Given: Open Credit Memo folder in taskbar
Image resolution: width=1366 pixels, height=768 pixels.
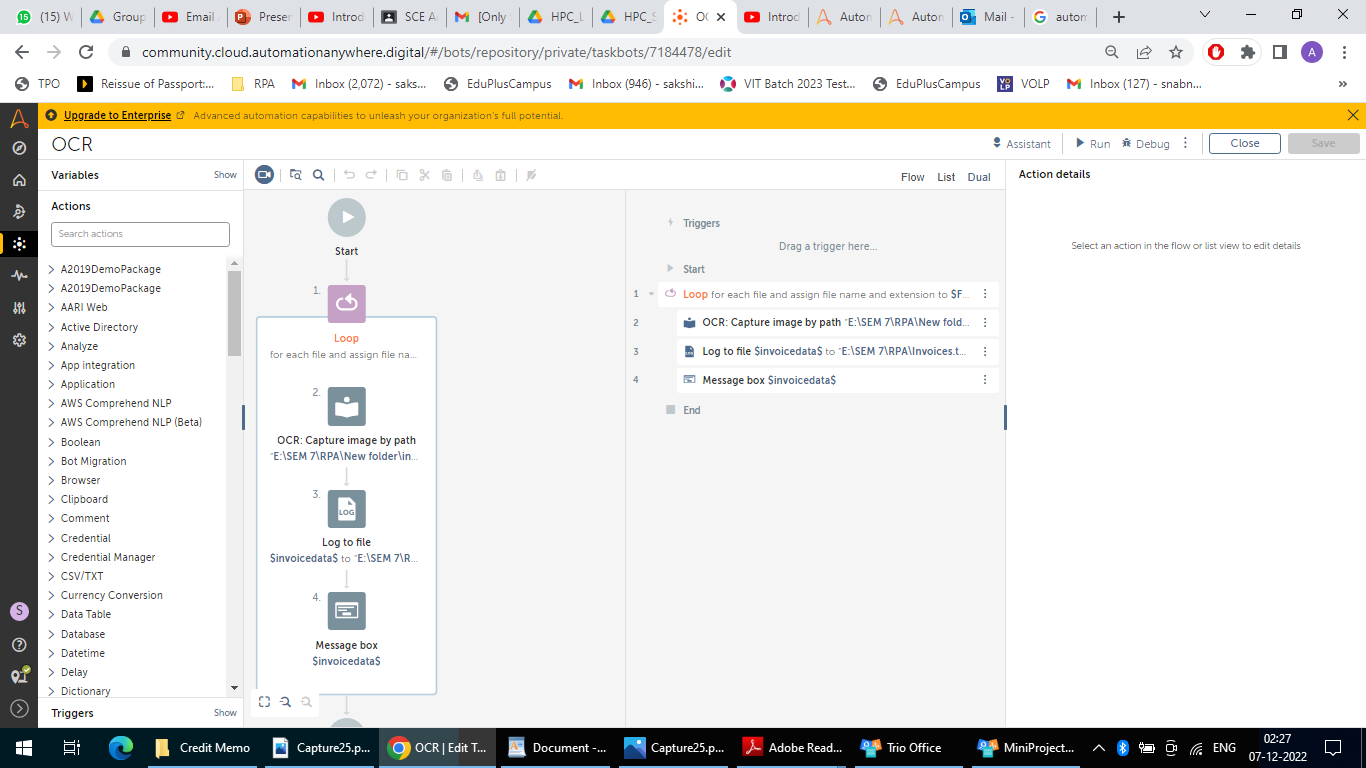Looking at the screenshot, I should point(203,747).
